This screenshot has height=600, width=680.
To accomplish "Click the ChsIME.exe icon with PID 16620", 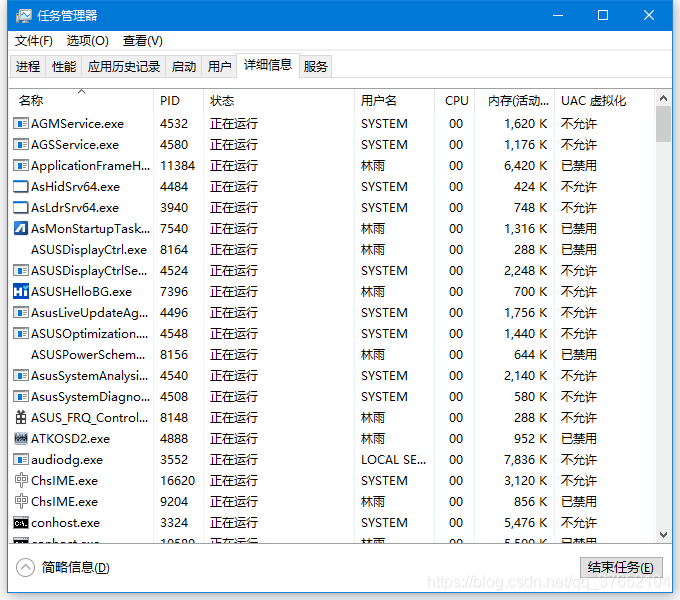I will tap(21, 480).
